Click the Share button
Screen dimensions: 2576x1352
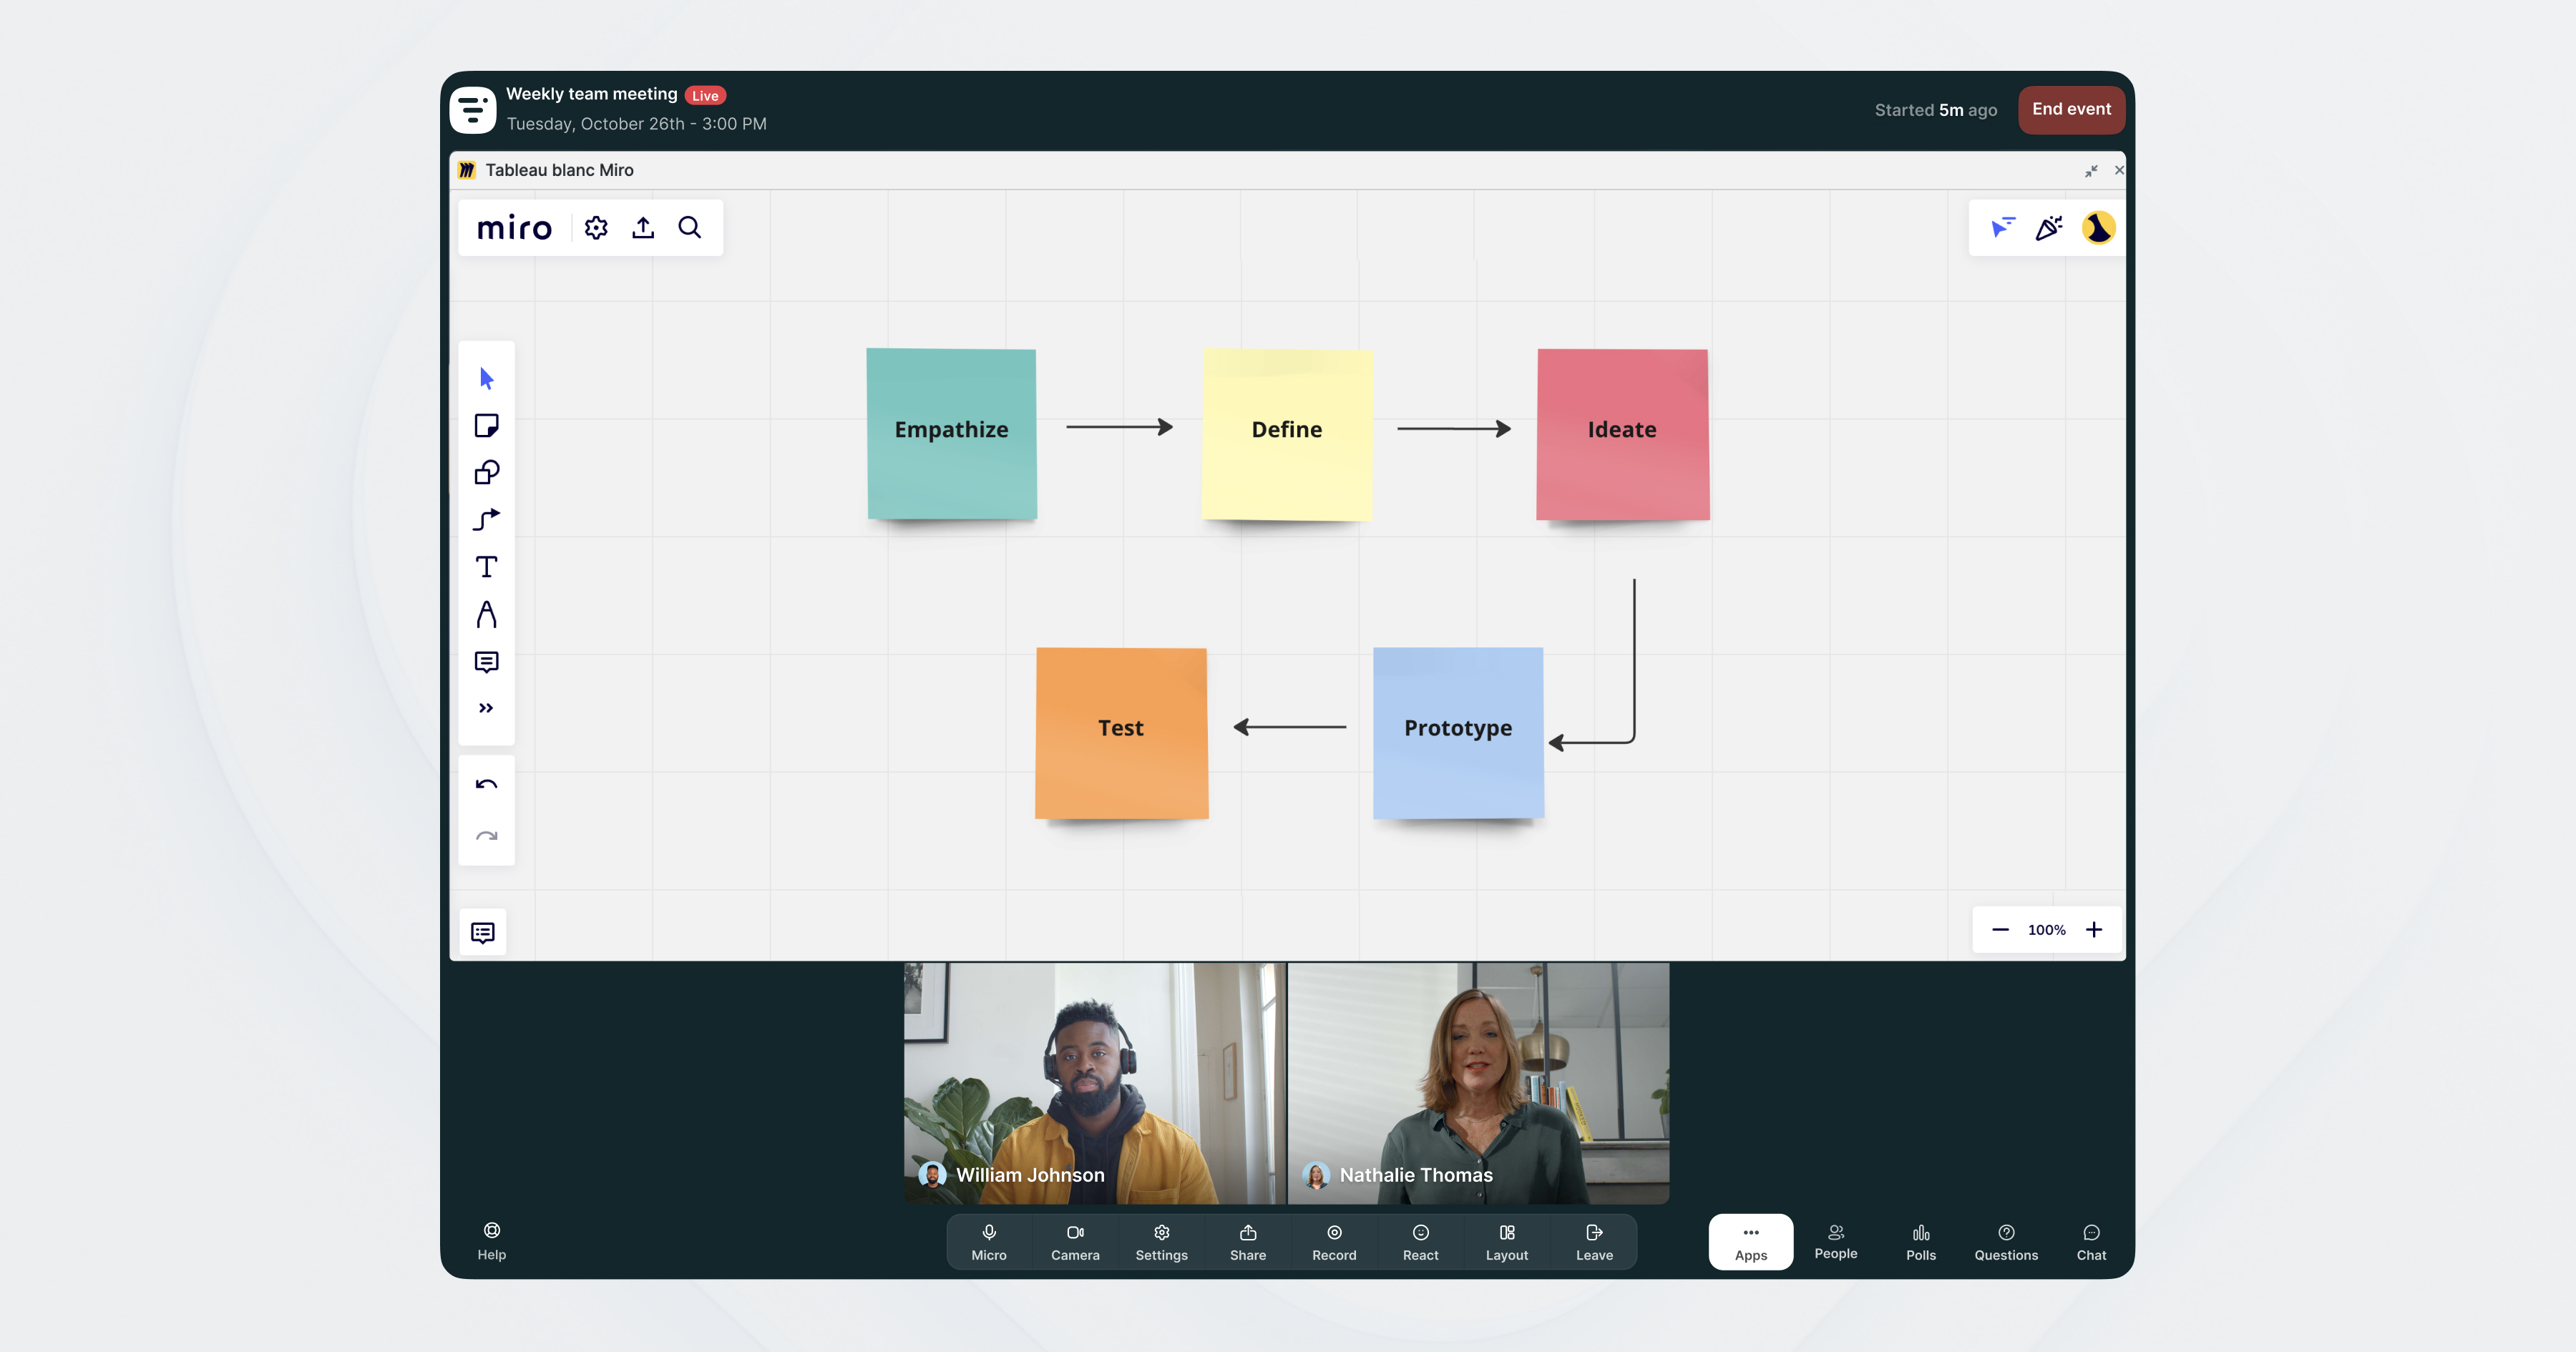point(1248,1242)
